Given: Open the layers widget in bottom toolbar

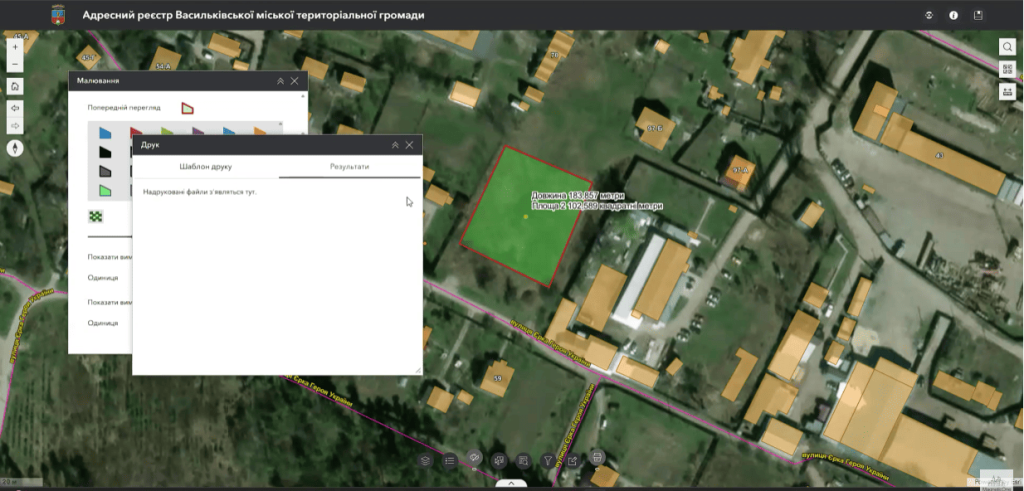Looking at the screenshot, I should pos(425,460).
